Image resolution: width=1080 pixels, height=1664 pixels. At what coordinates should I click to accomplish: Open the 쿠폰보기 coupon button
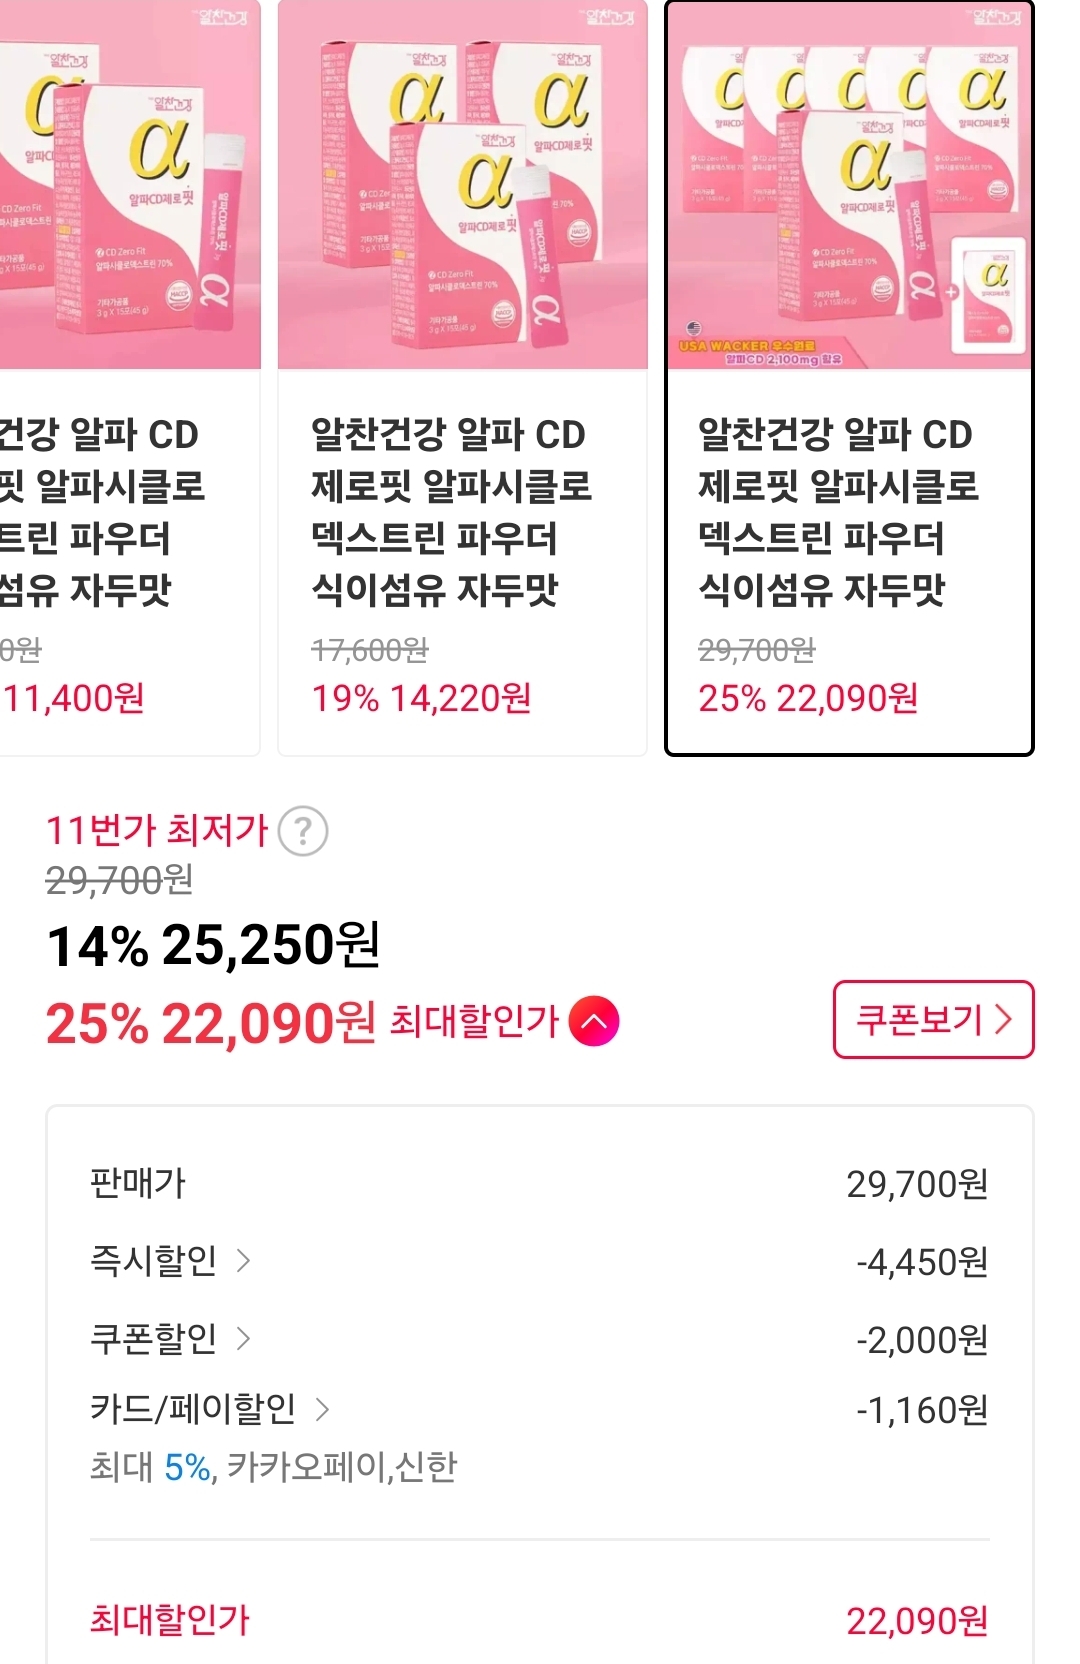pos(933,1019)
